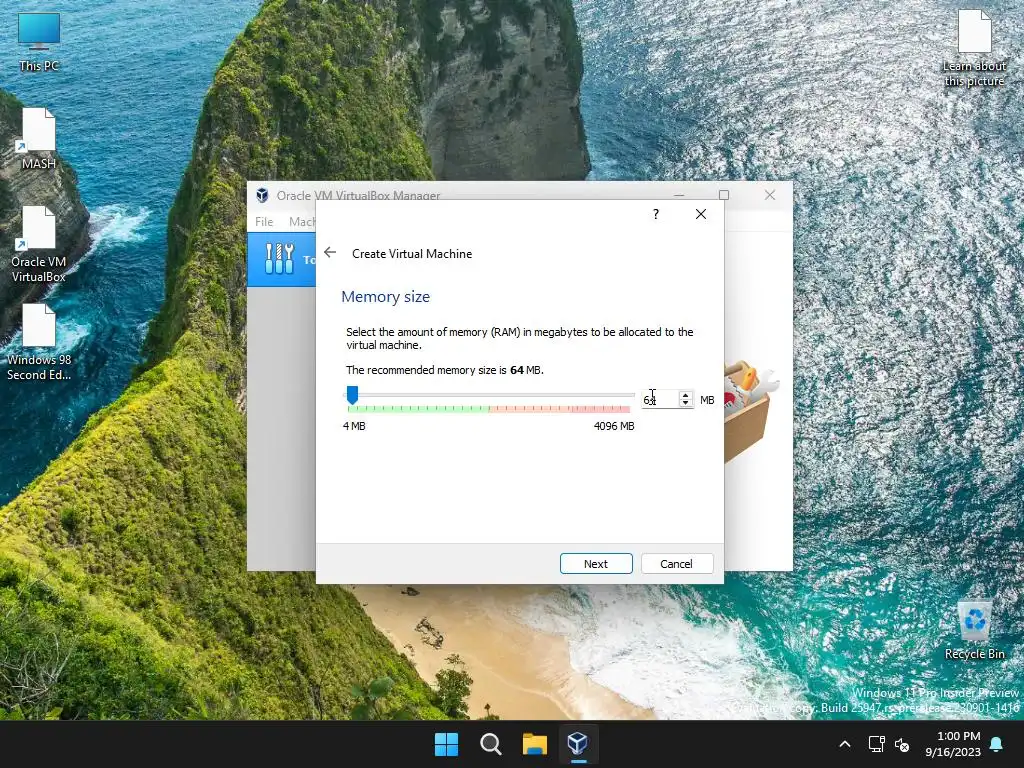Click the Memory size heading
Image resolution: width=1024 pixels, height=768 pixels.
pyautogui.click(x=385, y=296)
